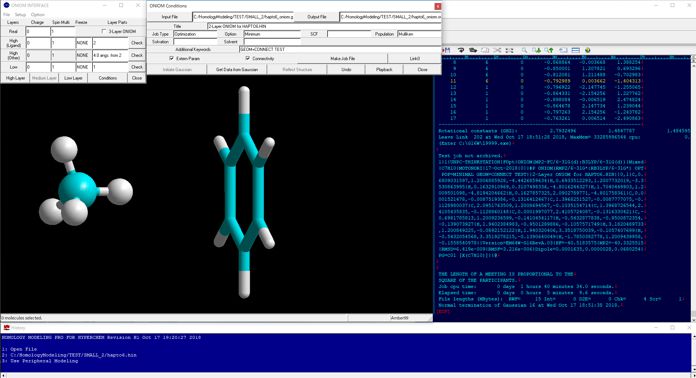
Task: Enable the 3-Layer ONIOM checkbox
Action: pos(104,32)
